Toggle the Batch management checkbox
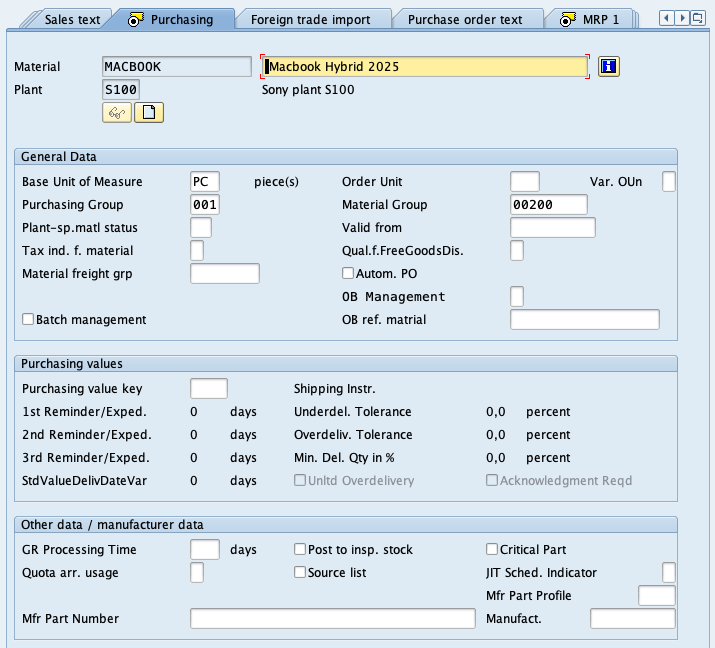The height and width of the screenshot is (648, 715). point(28,319)
